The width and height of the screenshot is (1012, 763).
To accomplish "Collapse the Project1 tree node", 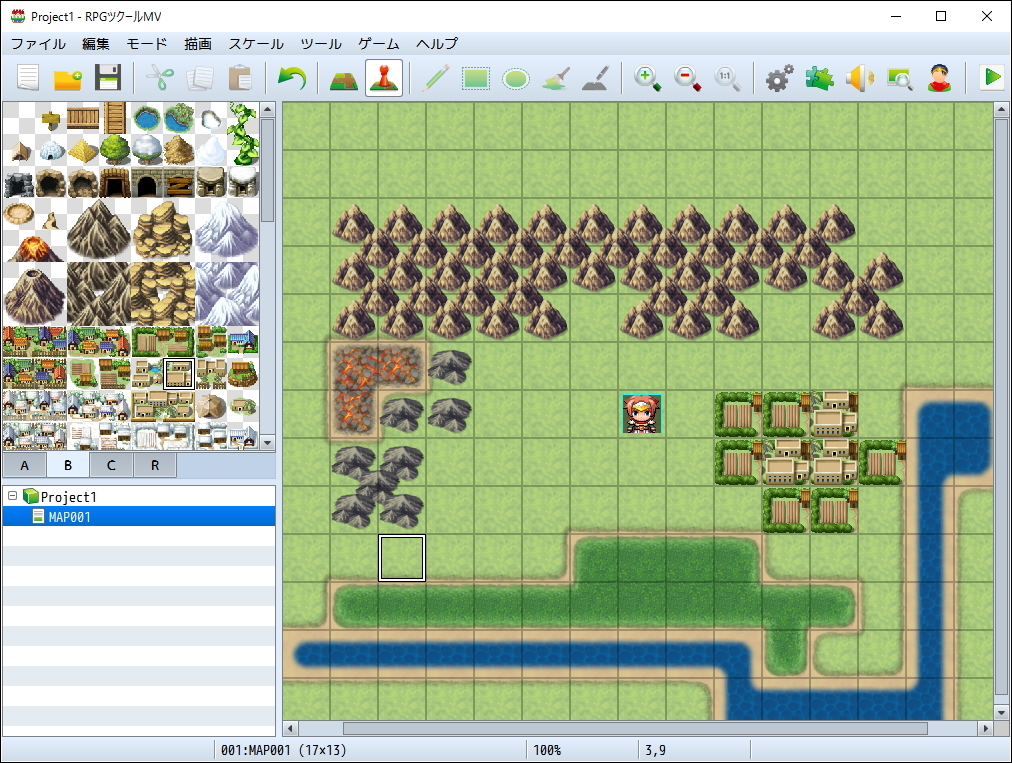I will point(12,496).
